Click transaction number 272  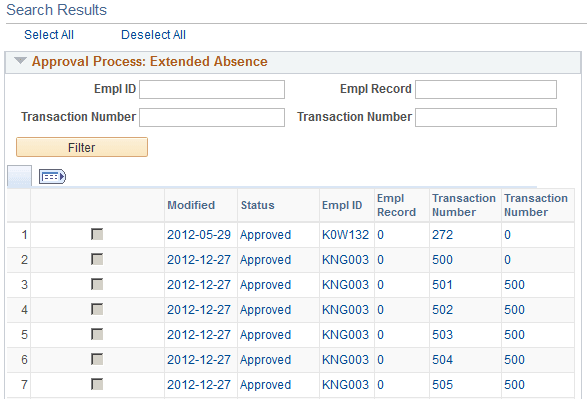pyautogui.click(x=442, y=235)
